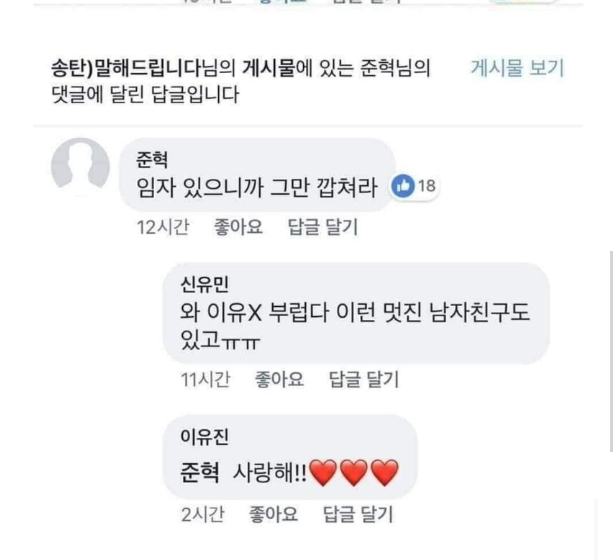Open 준혁's profile name above the first comment
This screenshot has height=560, width=613.
tap(152, 158)
